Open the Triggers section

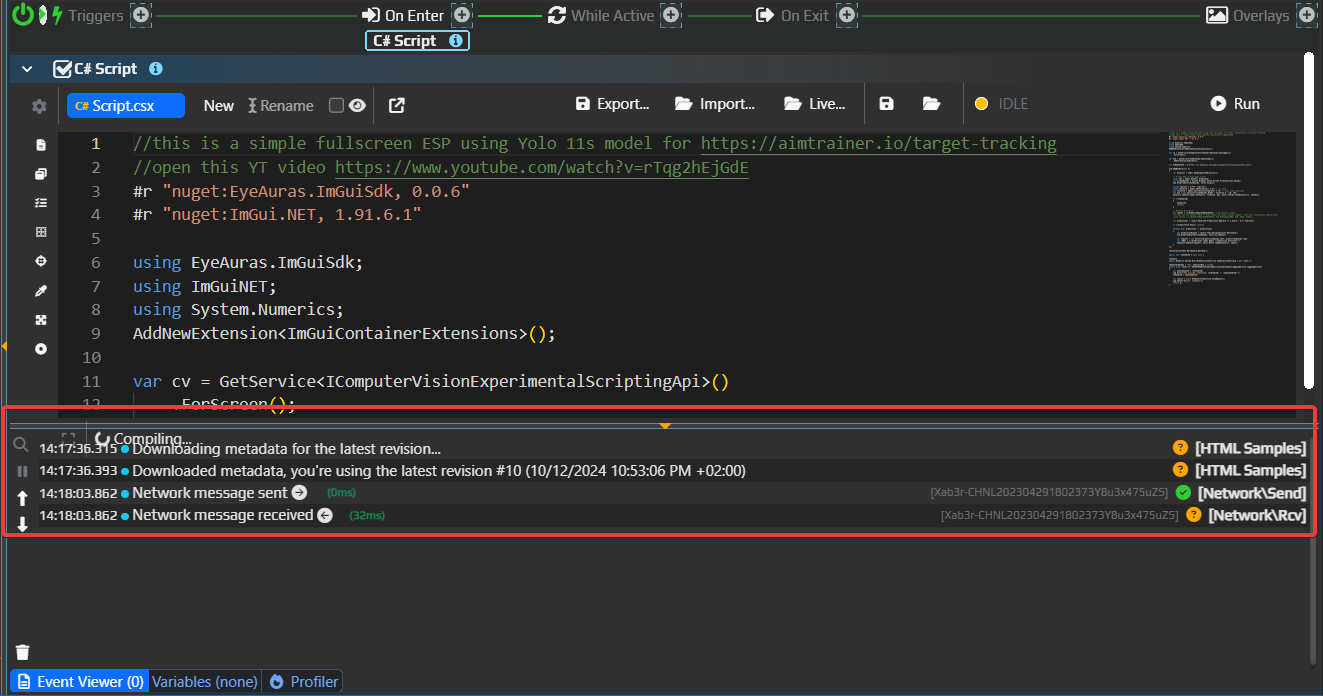[x=88, y=16]
